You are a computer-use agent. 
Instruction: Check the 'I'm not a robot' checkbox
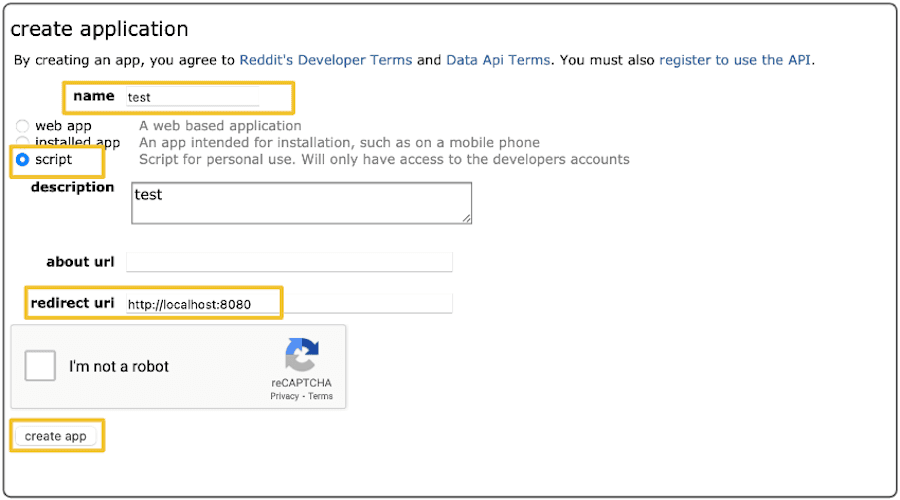point(40,366)
